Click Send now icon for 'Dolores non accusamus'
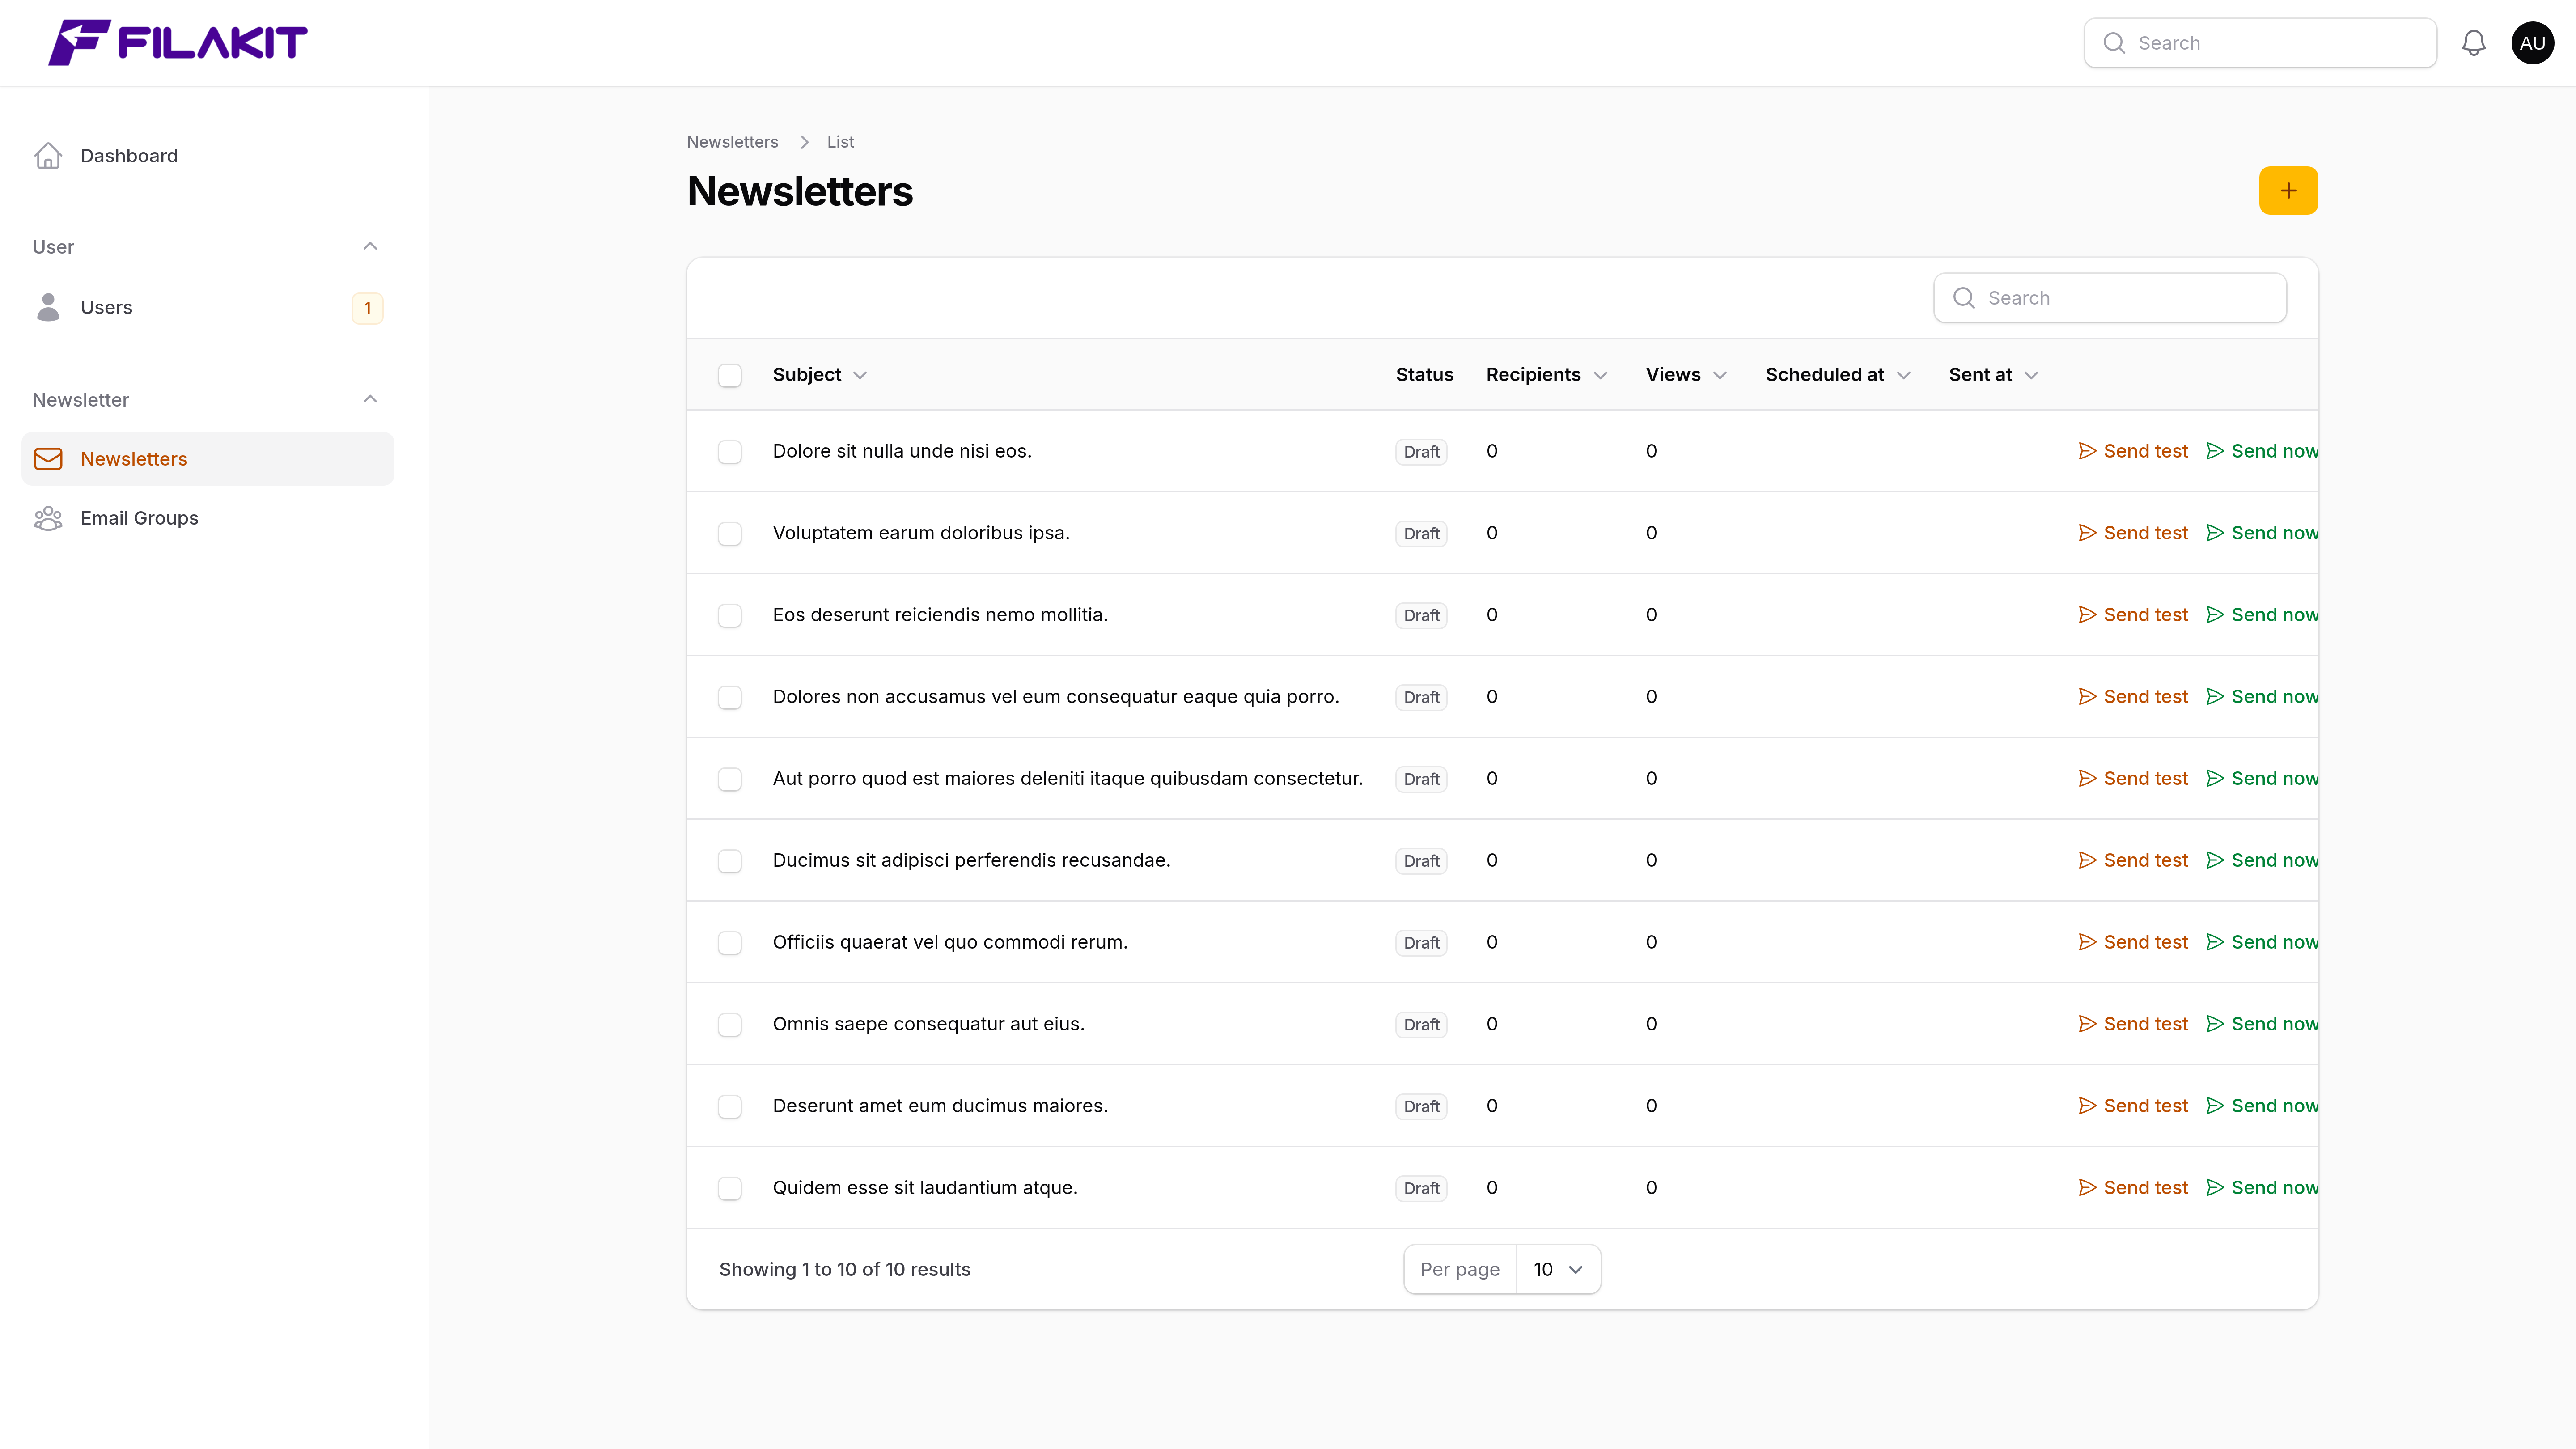 click(2215, 697)
